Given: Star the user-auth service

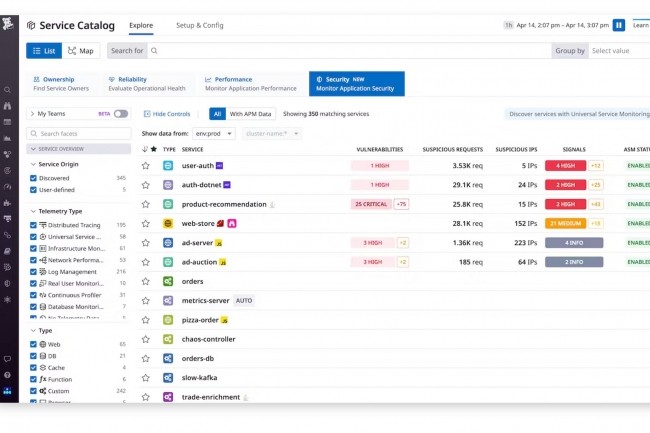Looking at the screenshot, I should 146,166.
